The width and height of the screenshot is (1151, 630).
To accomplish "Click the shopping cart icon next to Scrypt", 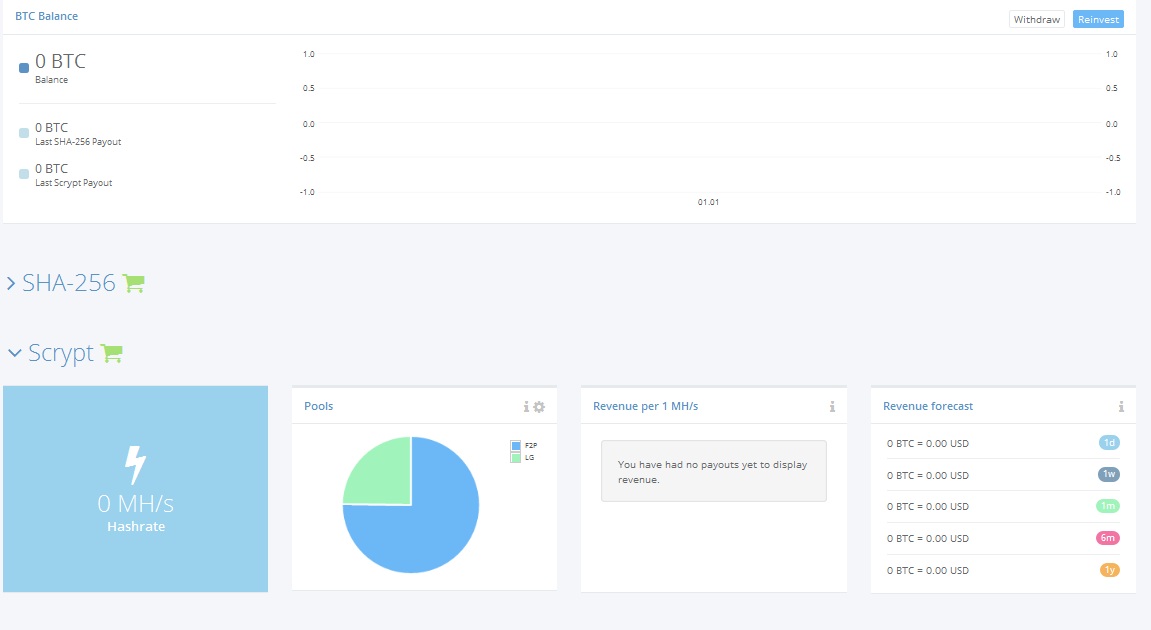I will point(112,353).
